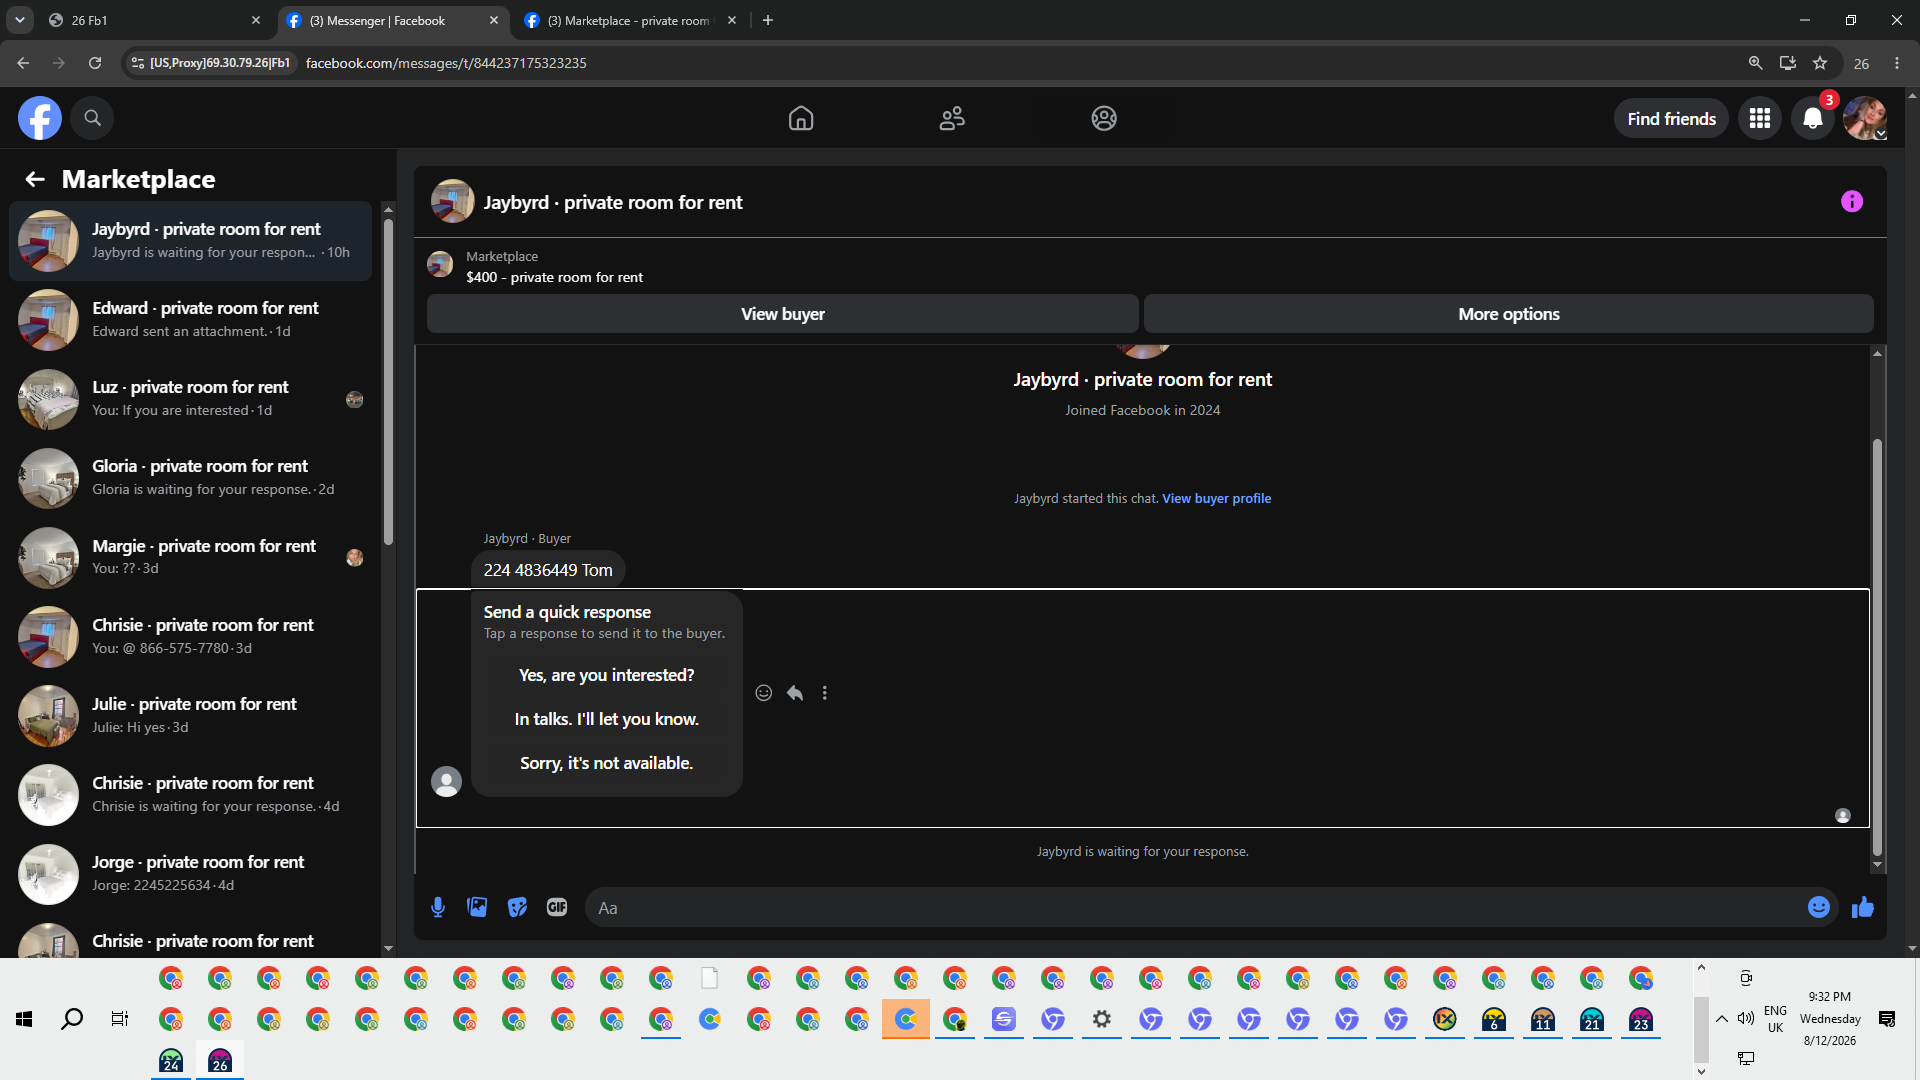Open the GIF picker
1920x1080 pixels.
557,908
